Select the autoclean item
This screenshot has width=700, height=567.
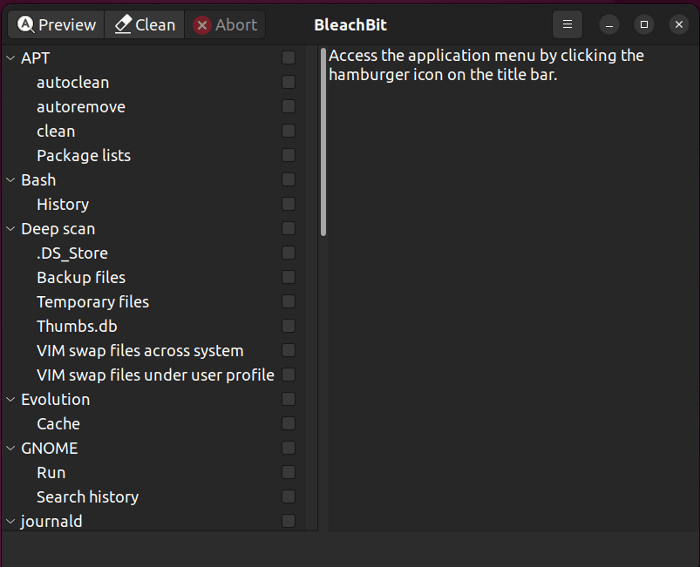(73, 83)
